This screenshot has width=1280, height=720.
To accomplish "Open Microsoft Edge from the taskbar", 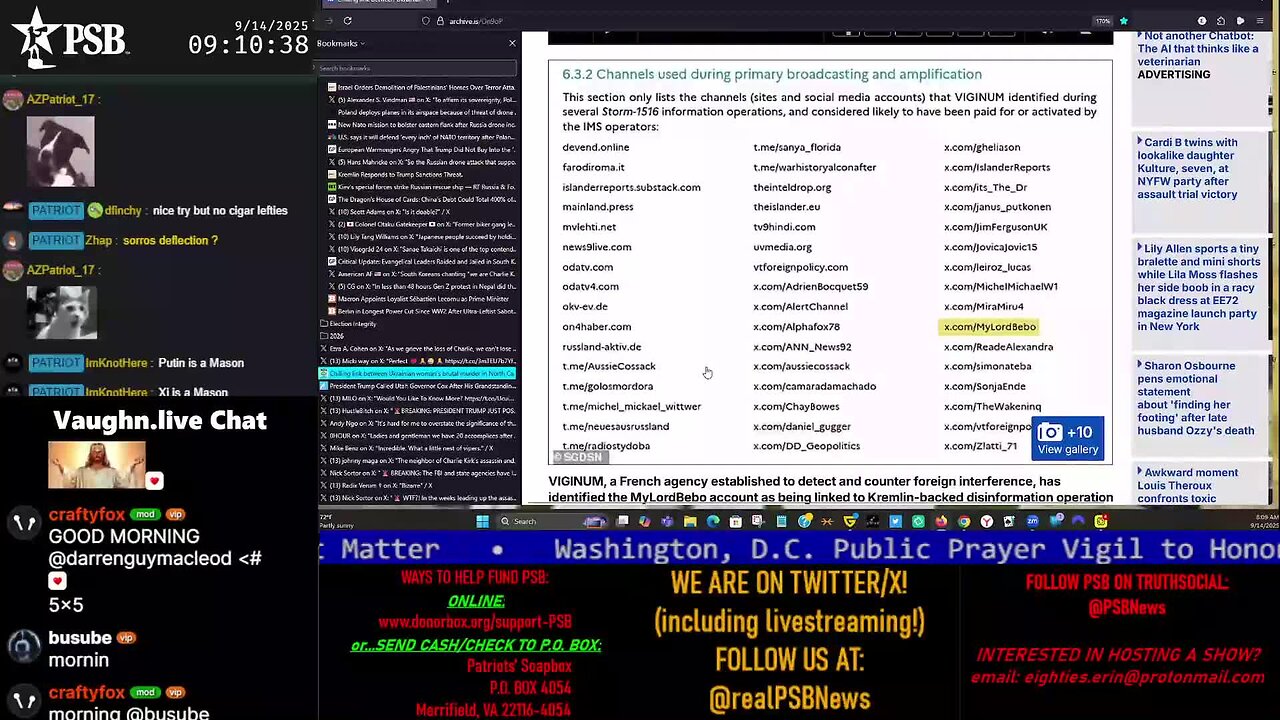I will point(713,521).
